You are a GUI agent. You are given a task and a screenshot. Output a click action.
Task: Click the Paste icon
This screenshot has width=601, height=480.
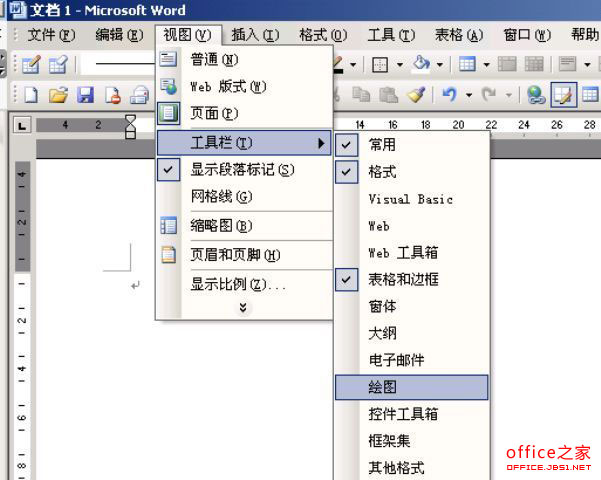click(x=388, y=94)
